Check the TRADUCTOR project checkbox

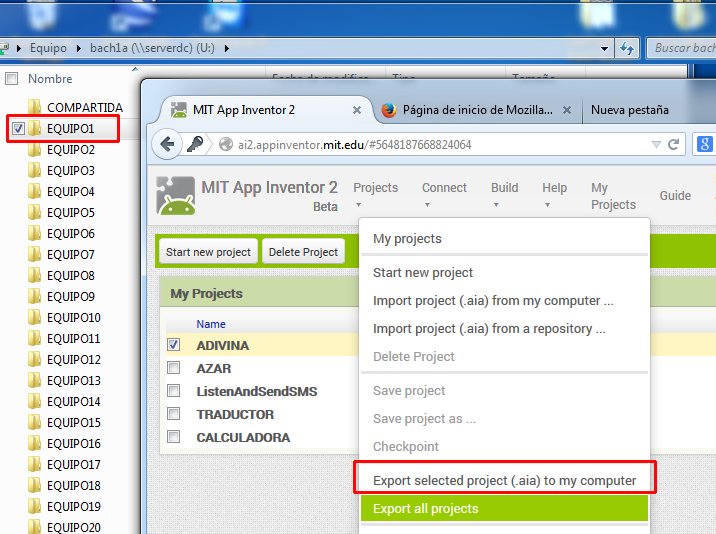coord(174,414)
